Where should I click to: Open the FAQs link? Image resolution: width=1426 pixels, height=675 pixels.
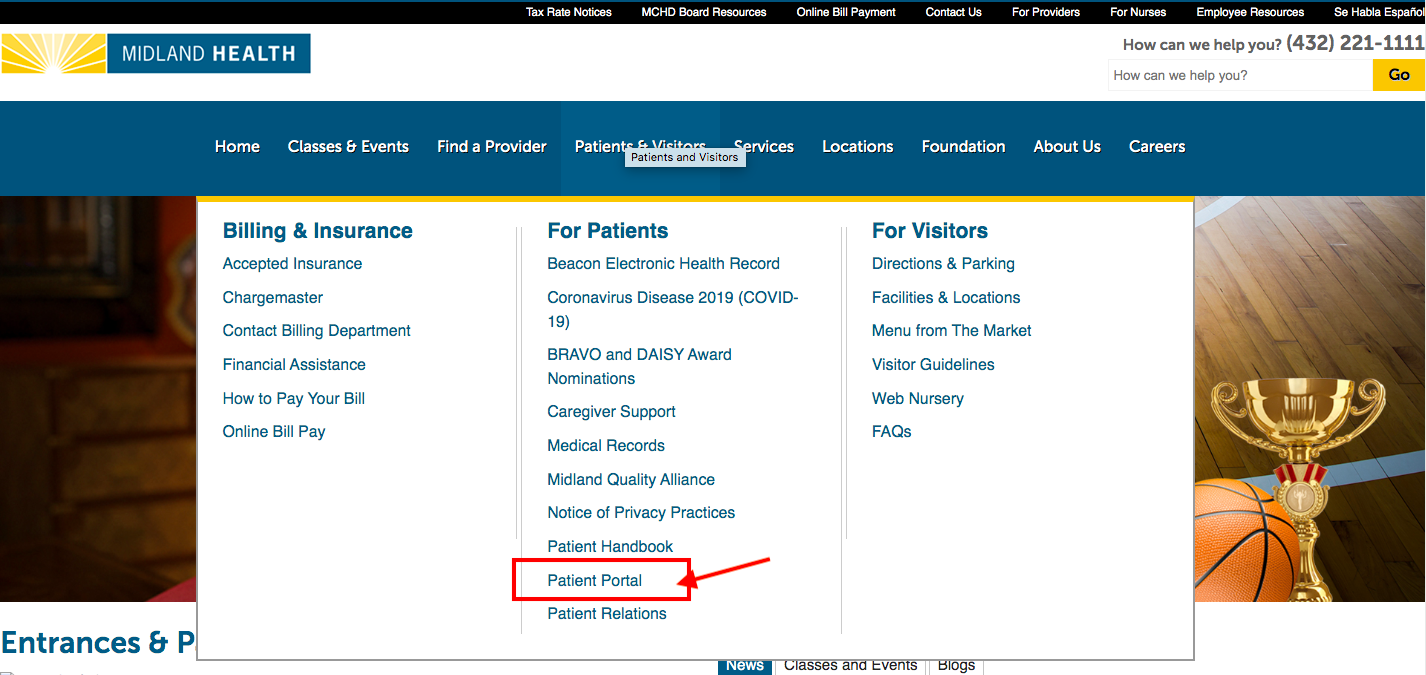pyautogui.click(x=892, y=432)
